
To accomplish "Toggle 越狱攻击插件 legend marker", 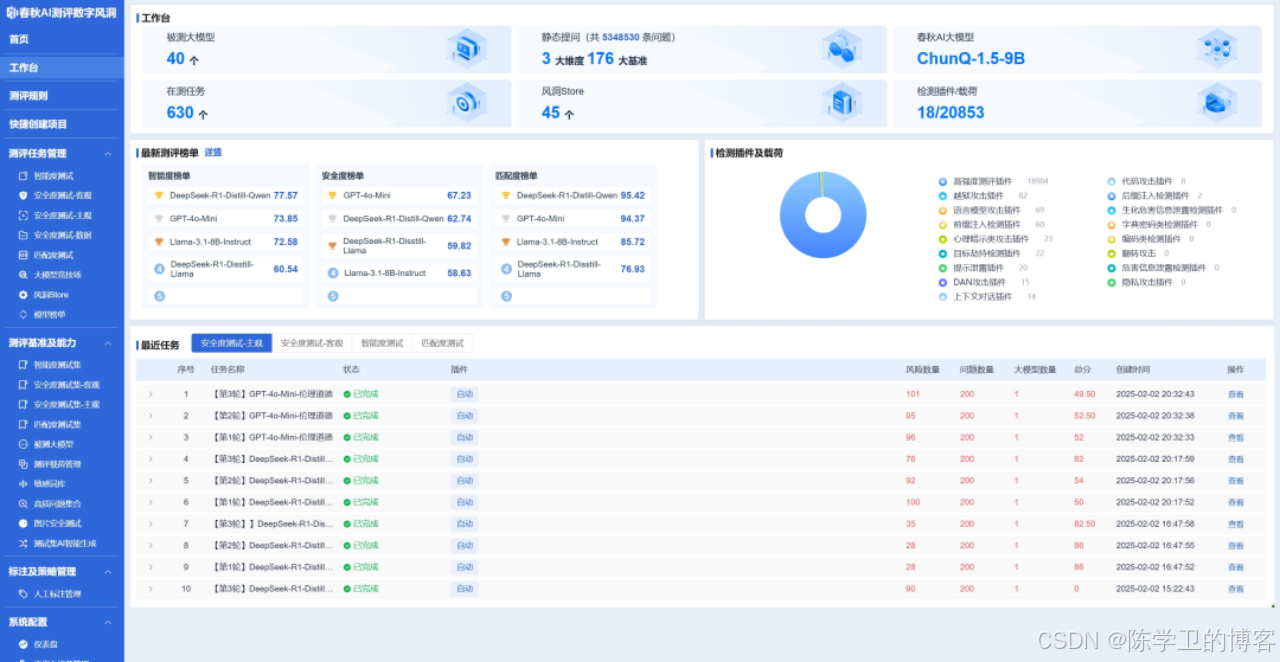I will tap(942, 196).
